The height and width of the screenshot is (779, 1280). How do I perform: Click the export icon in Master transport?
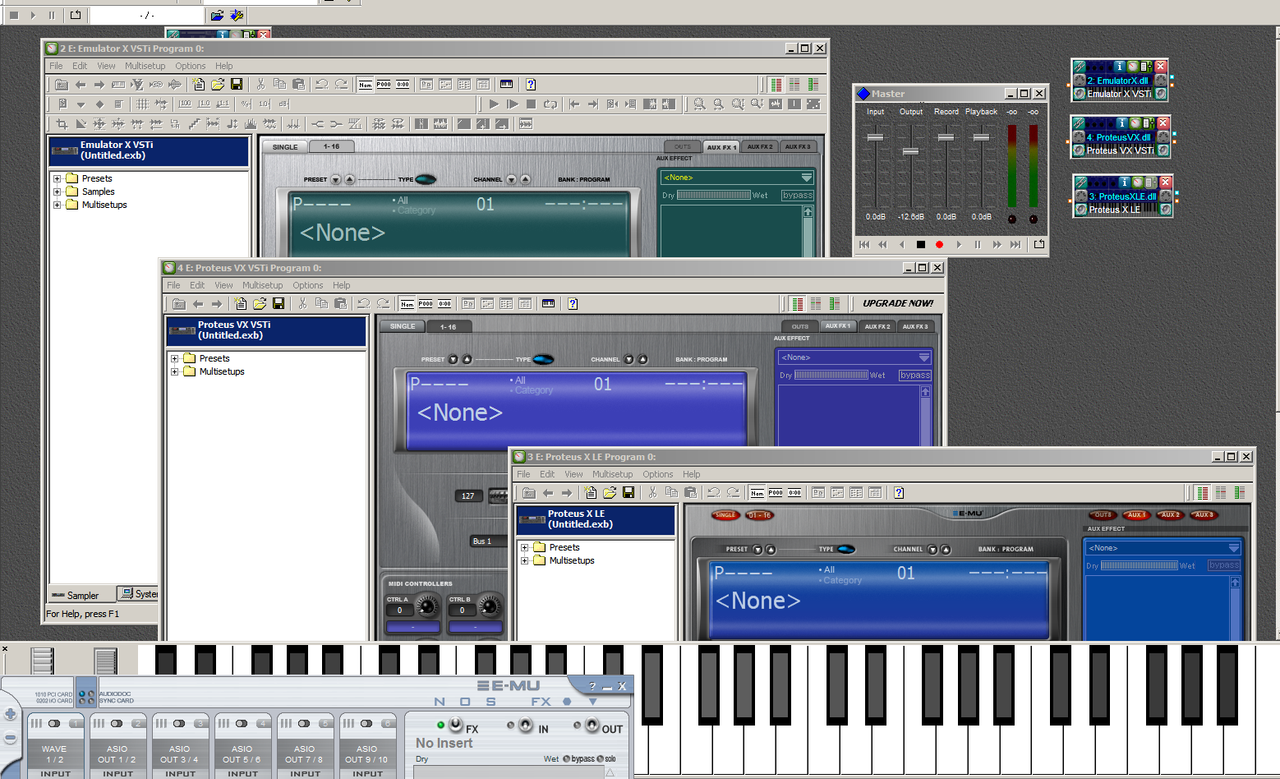(1039, 244)
